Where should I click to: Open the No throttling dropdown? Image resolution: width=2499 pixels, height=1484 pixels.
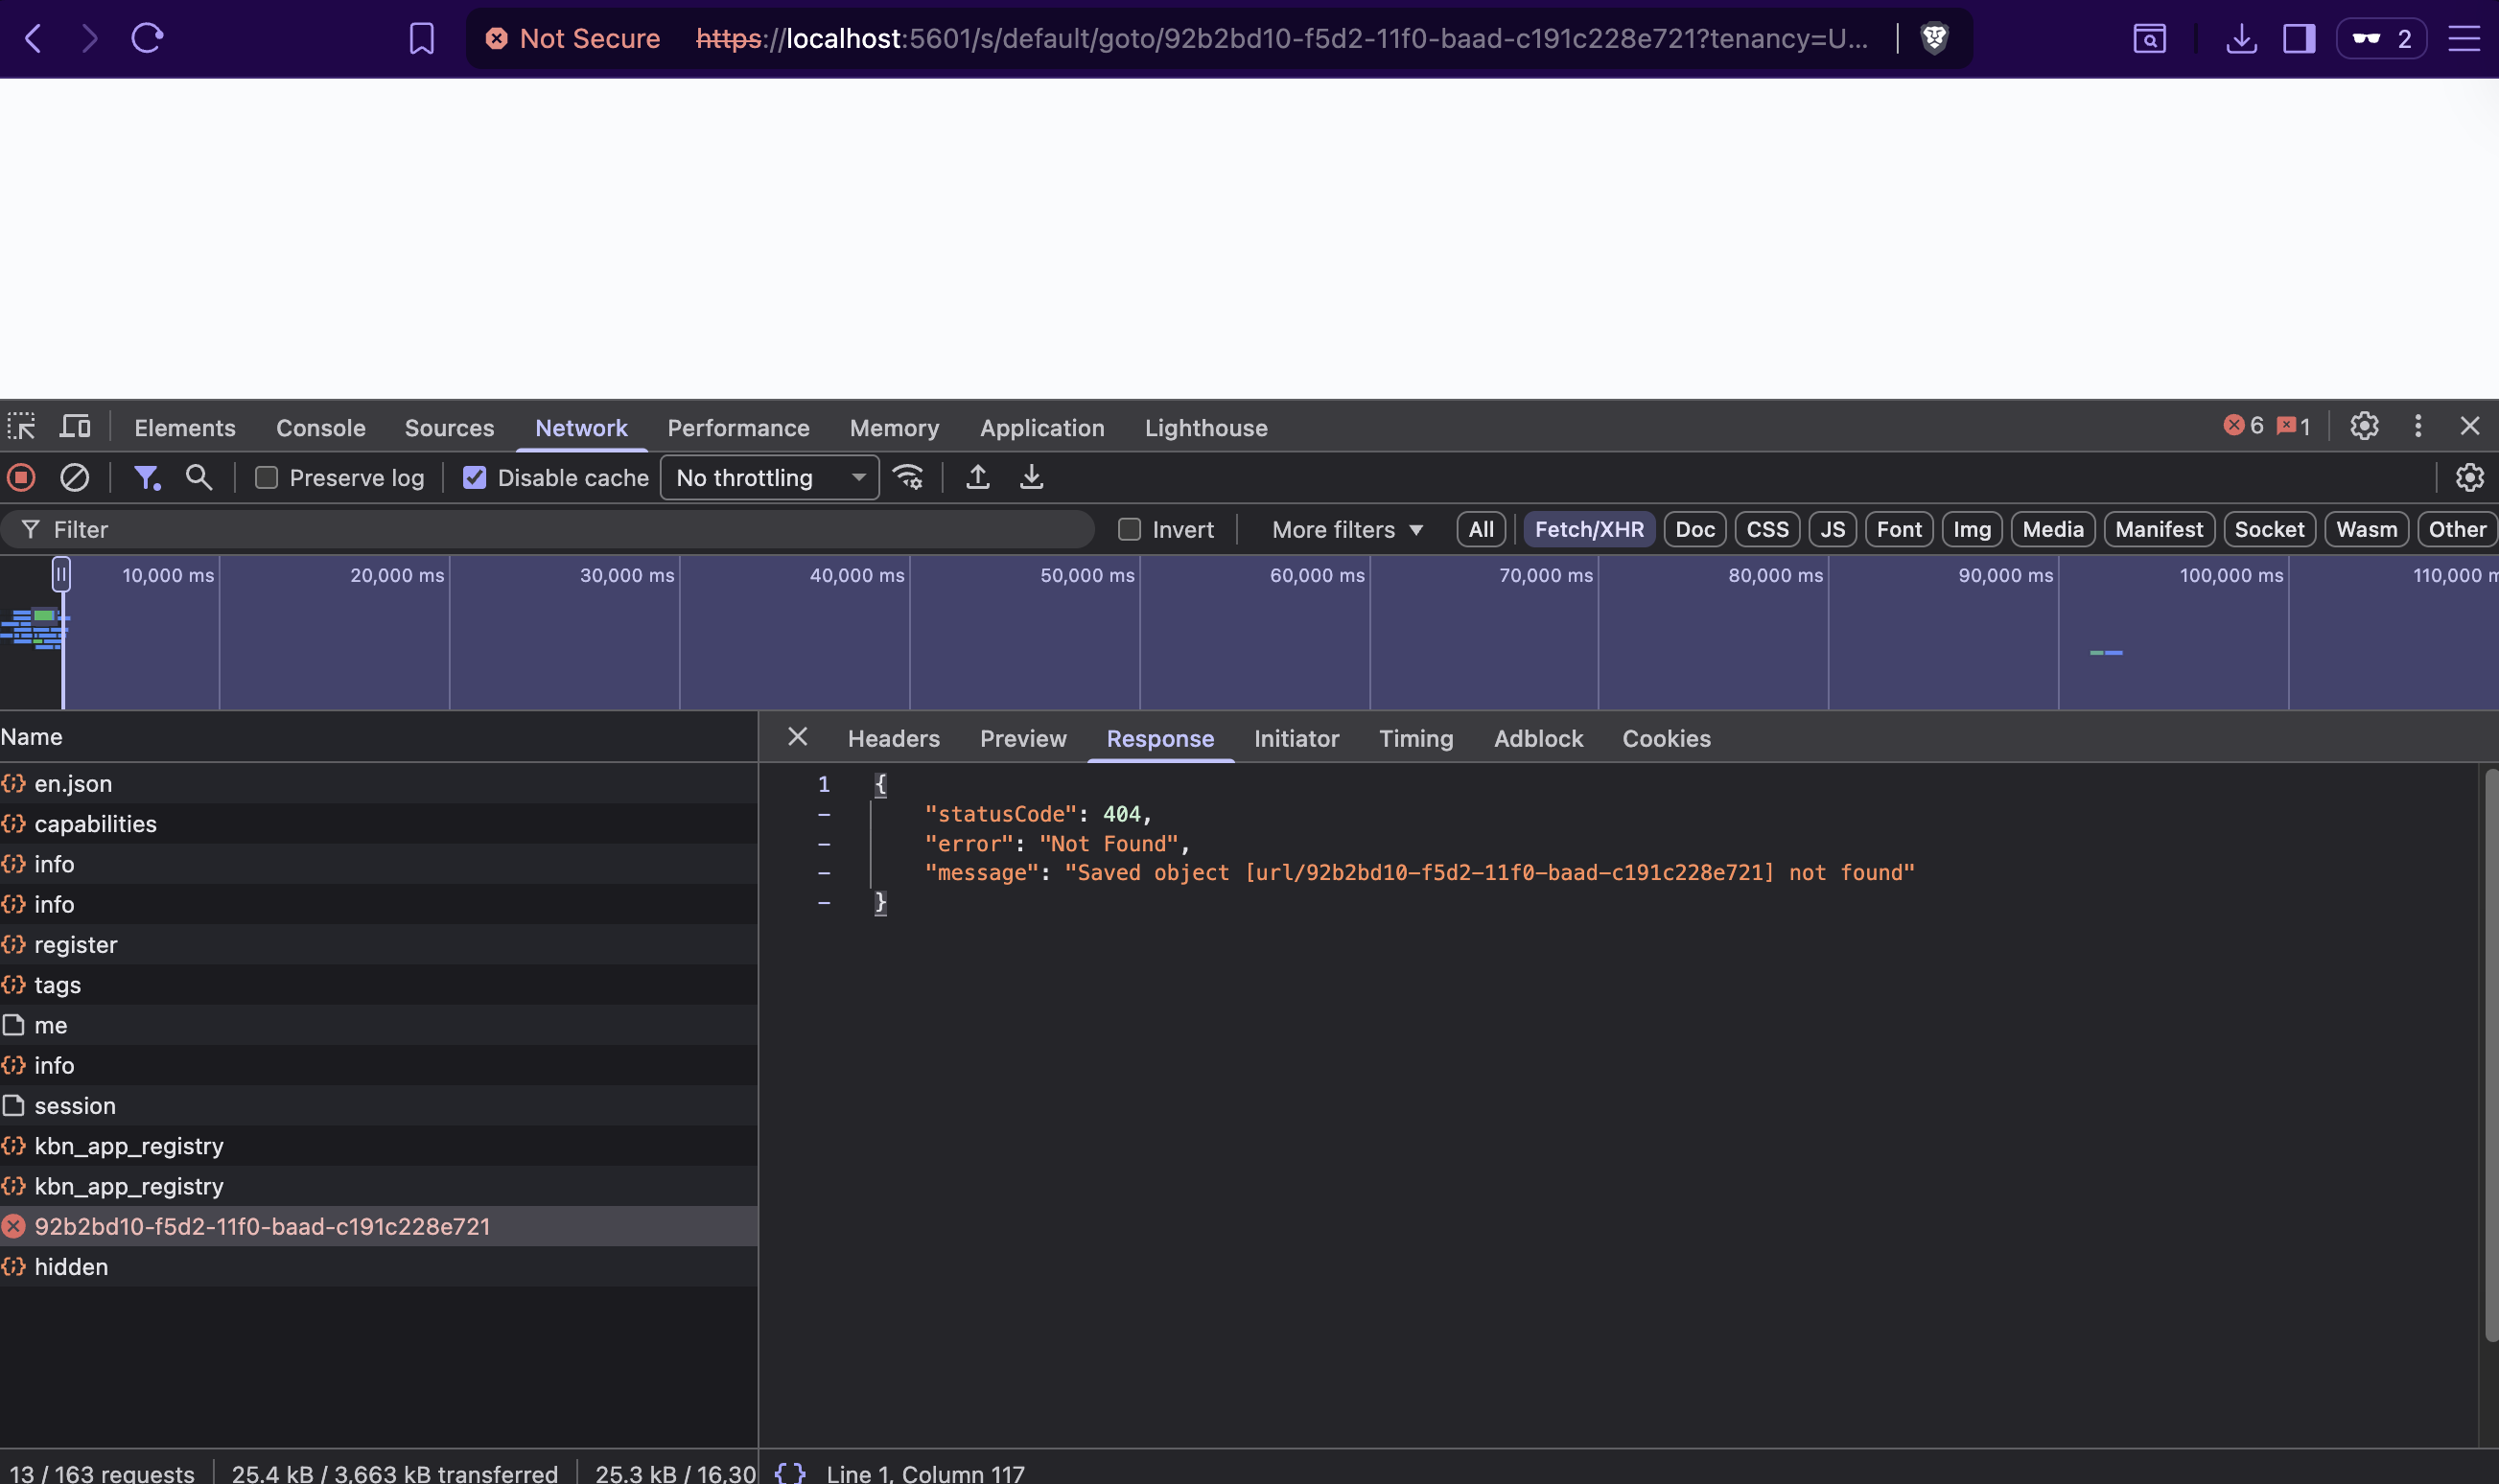coord(769,478)
